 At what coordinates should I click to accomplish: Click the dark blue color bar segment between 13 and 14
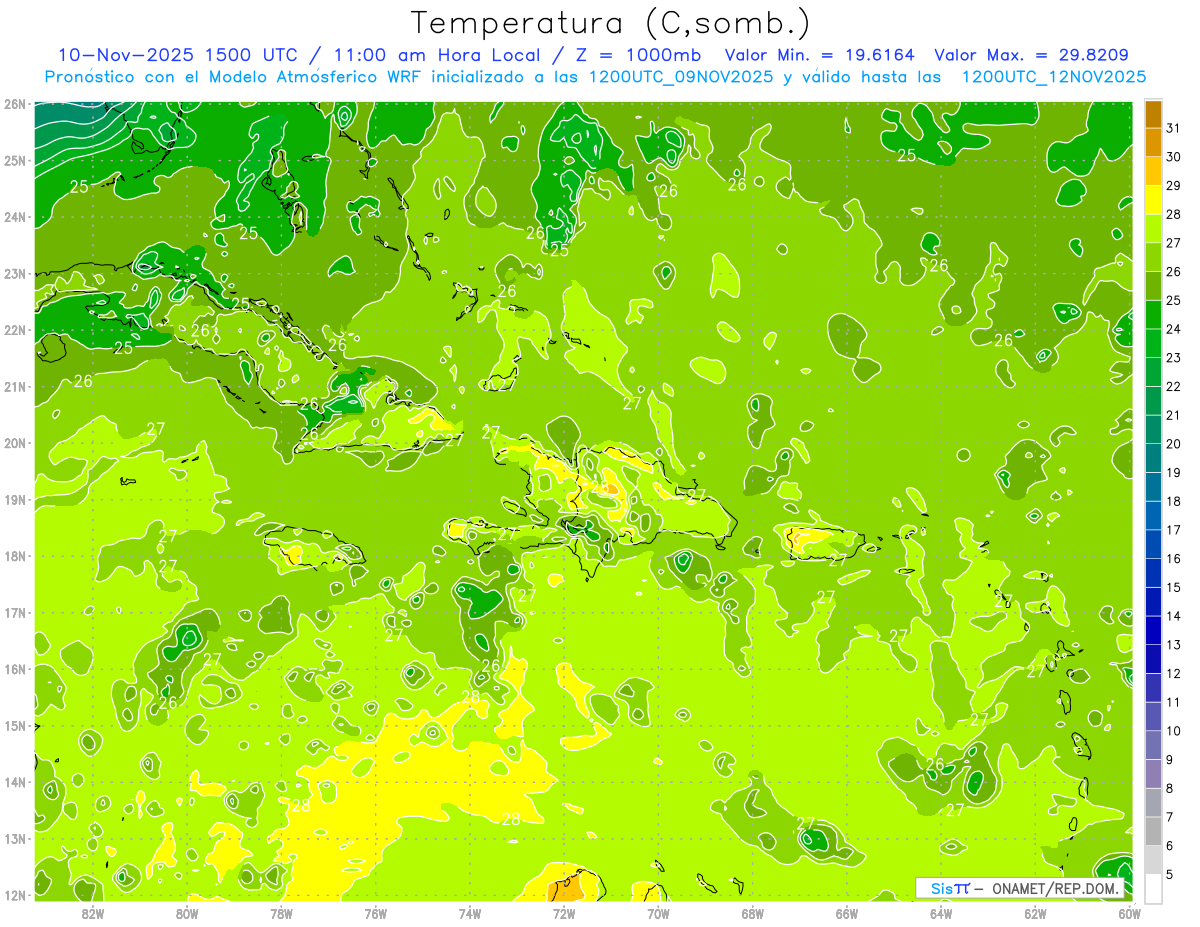click(1153, 631)
